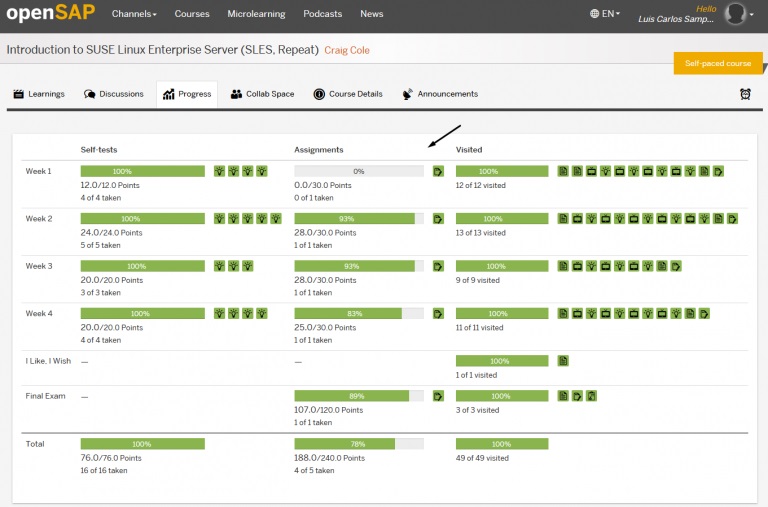
Task: Open Final Exam assignment icon beside 89% bar
Action: (438, 396)
